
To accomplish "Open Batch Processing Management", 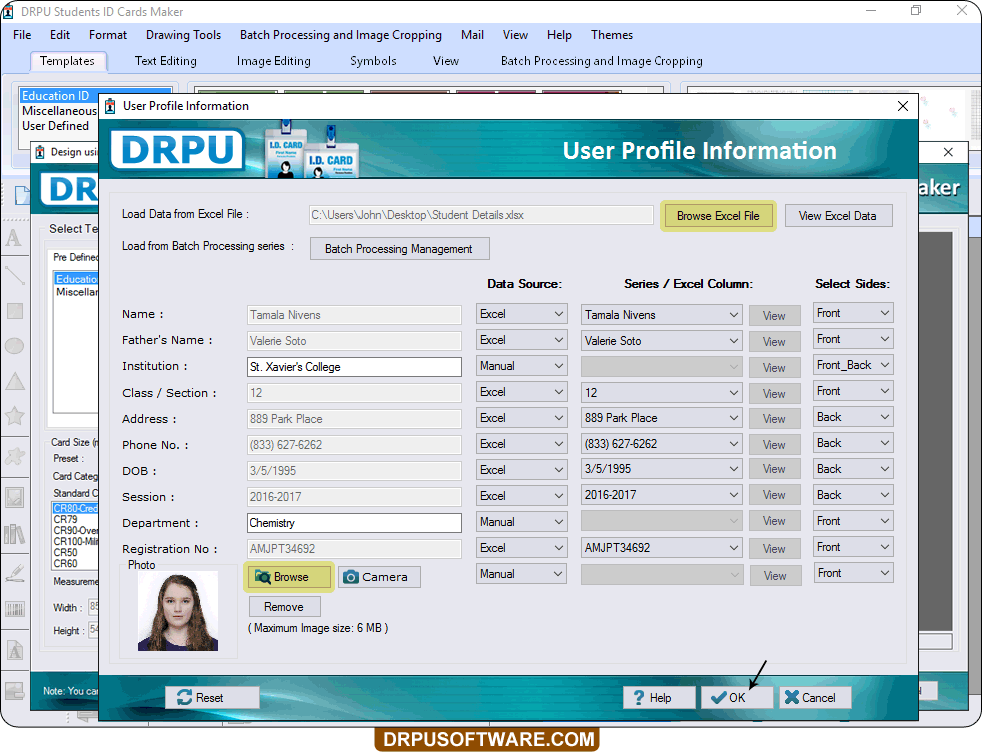I will (400, 249).
